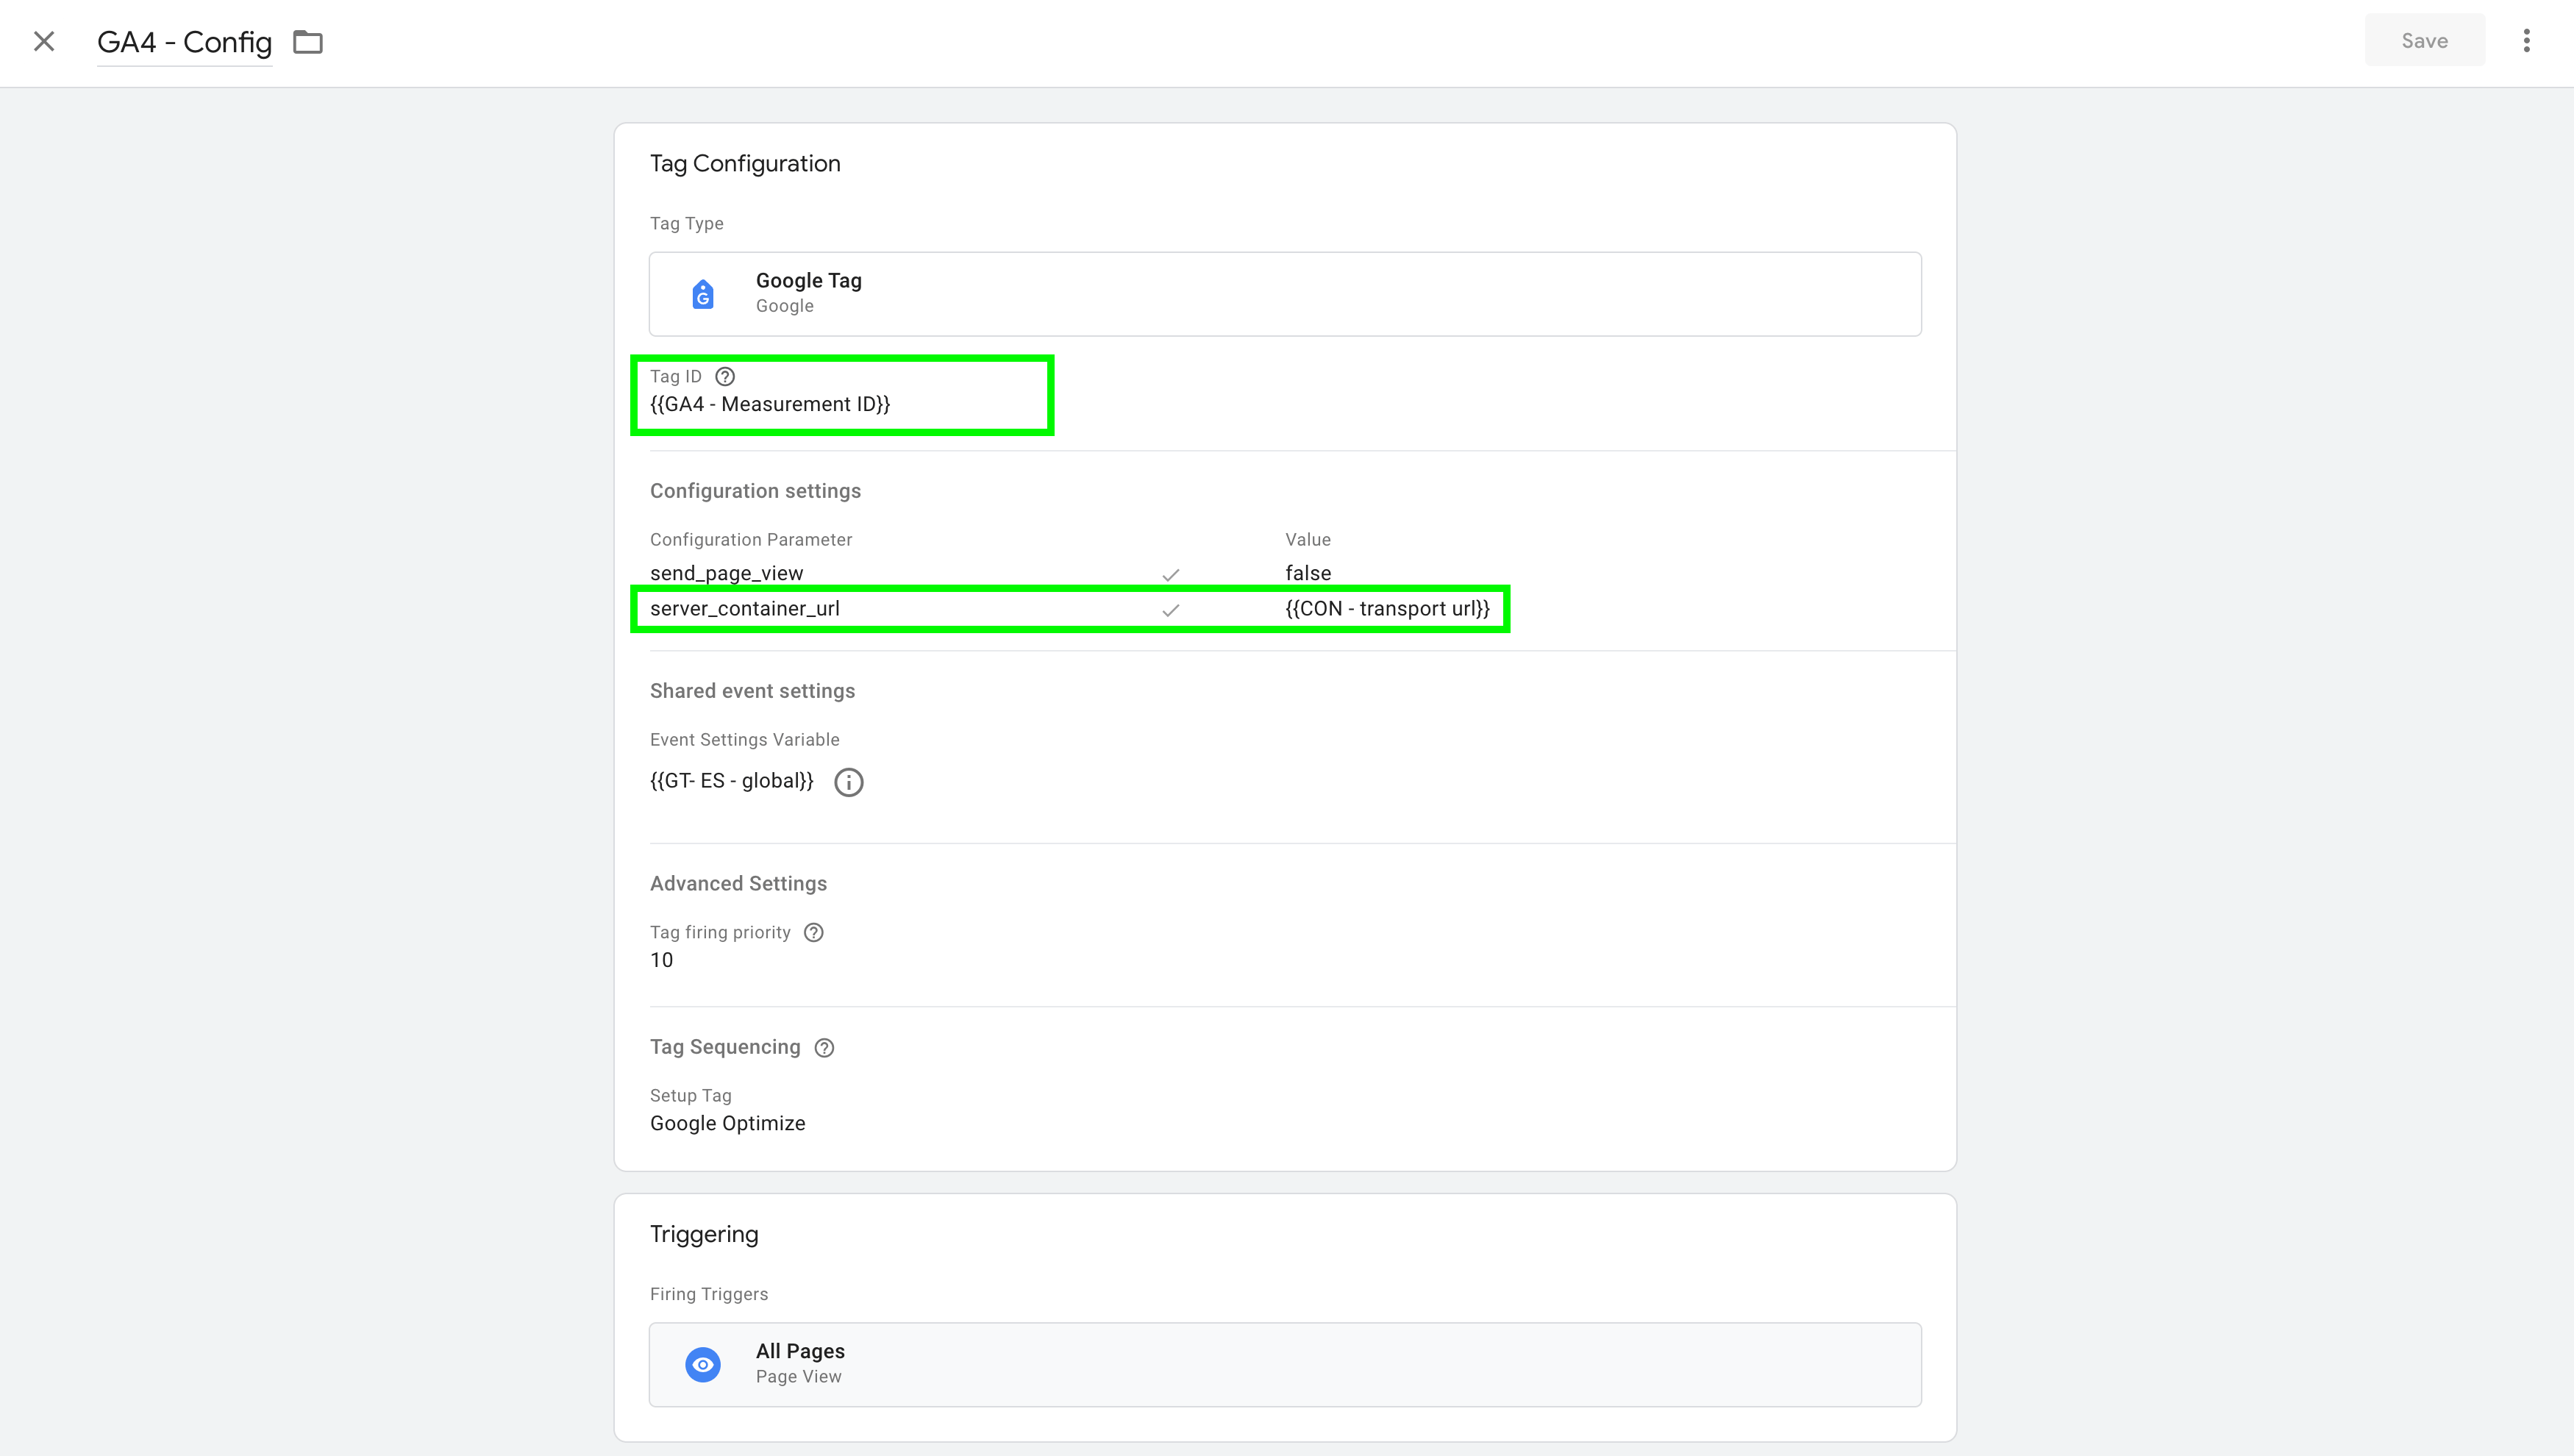This screenshot has width=2574, height=1456.
Task: Click the Triggering section heading
Action: [704, 1235]
